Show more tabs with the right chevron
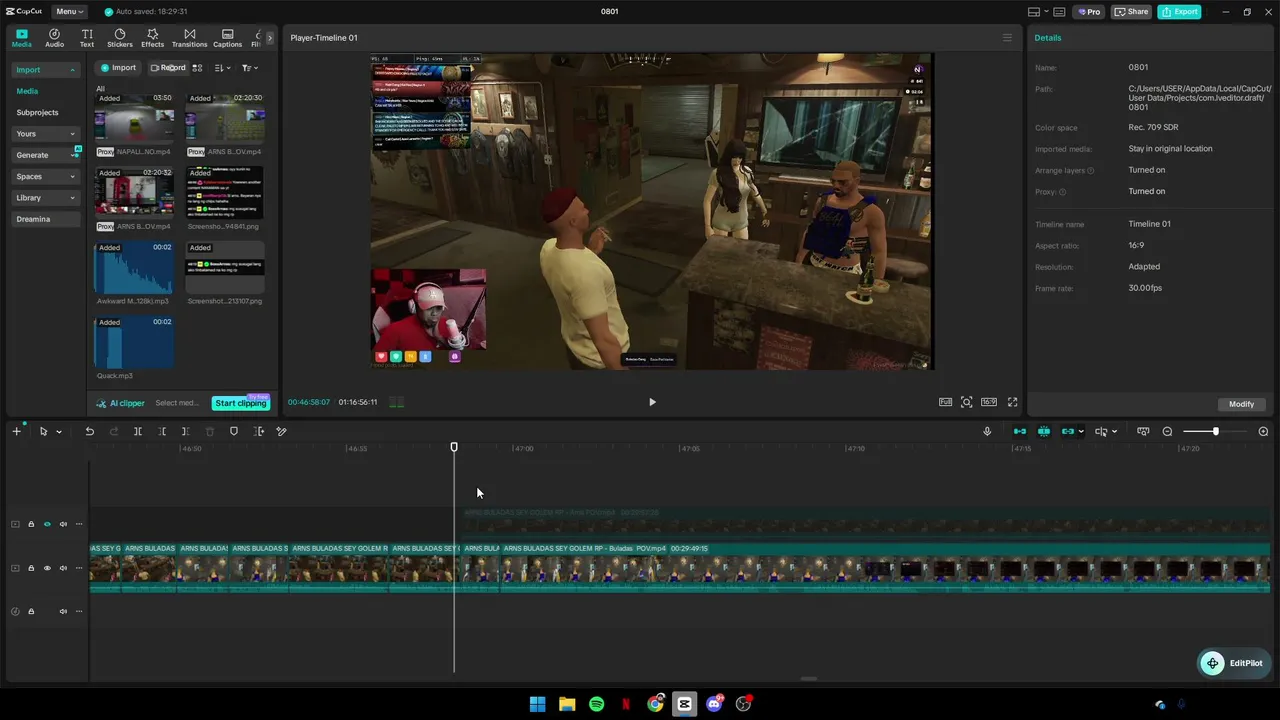The width and height of the screenshot is (1280, 720). (x=269, y=38)
